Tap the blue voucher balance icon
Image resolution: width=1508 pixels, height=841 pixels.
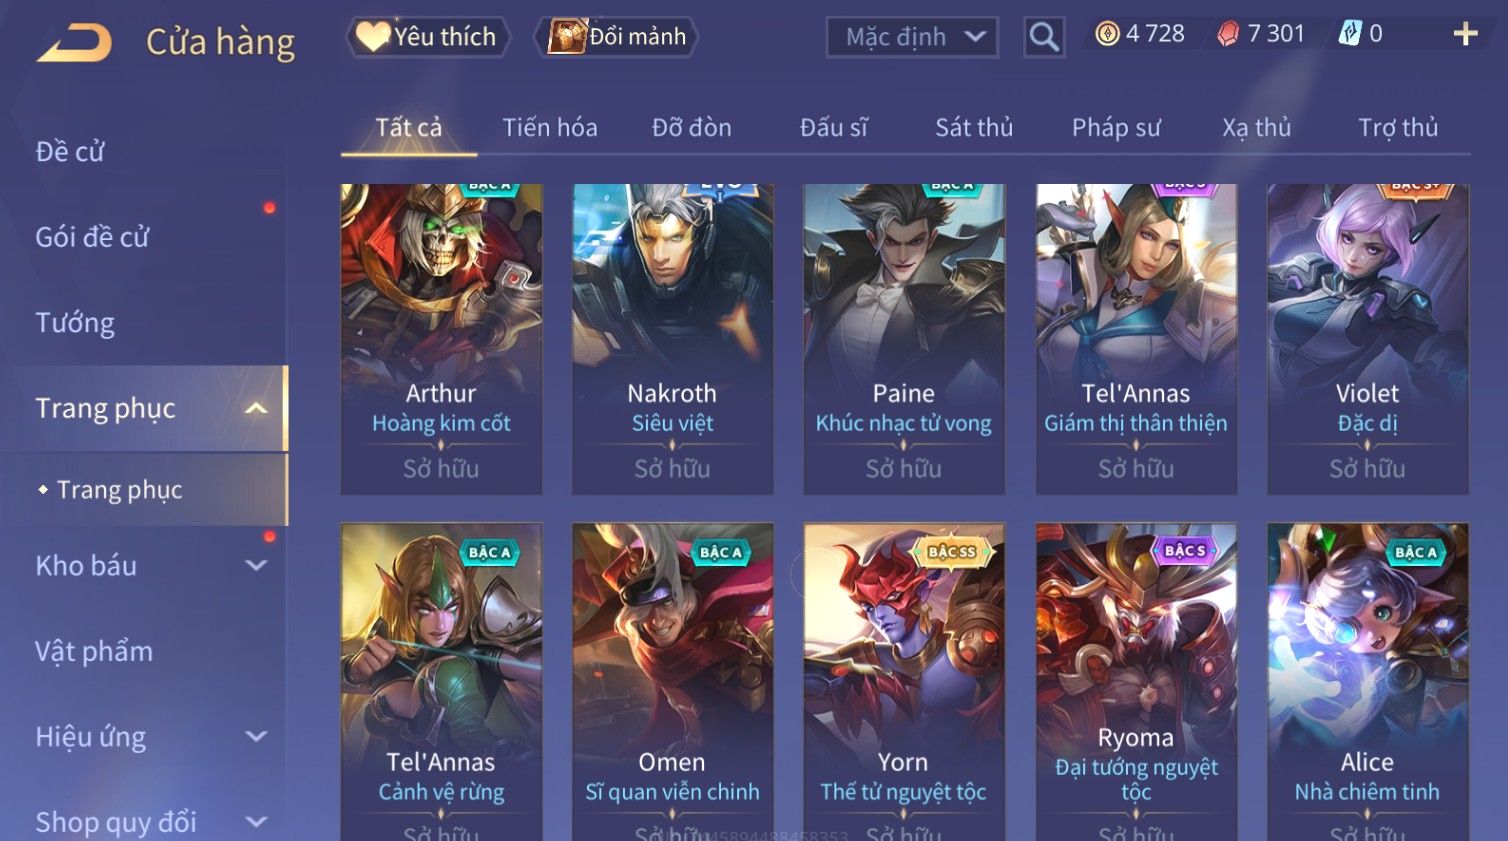[x=1350, y=34]
